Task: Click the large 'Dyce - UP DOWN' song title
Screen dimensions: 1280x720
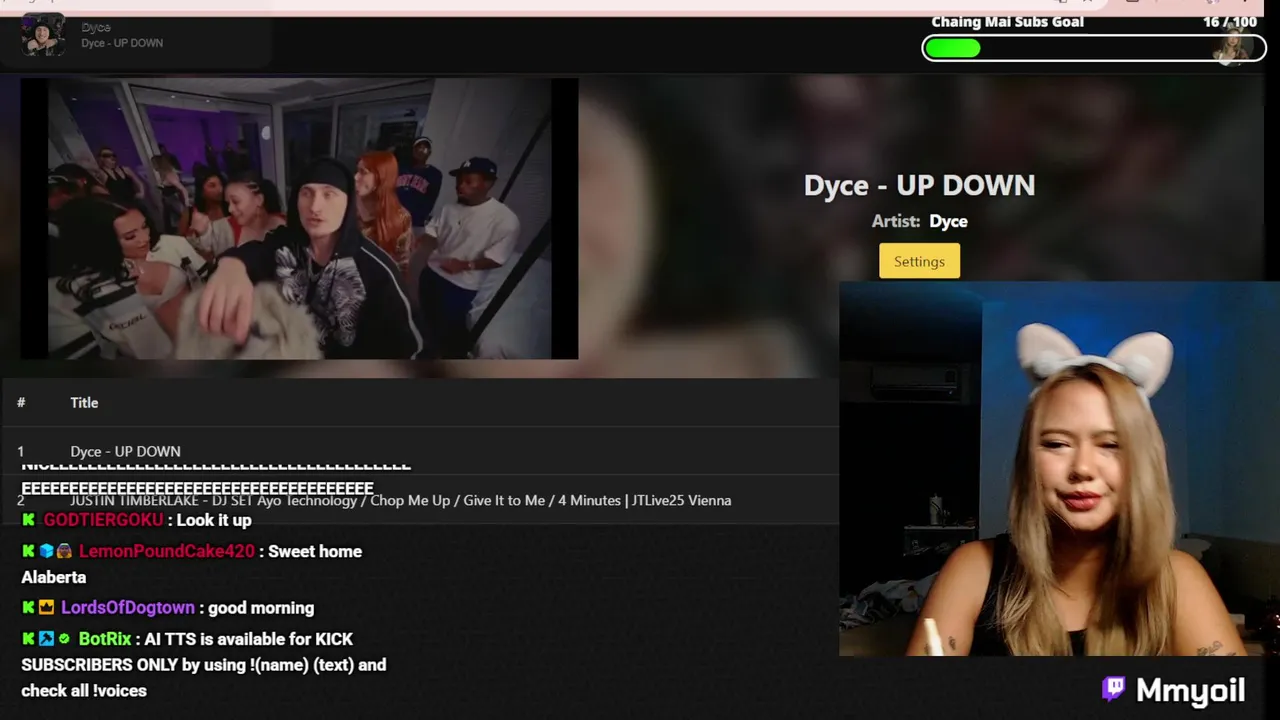Action: (x=919, y=185)
